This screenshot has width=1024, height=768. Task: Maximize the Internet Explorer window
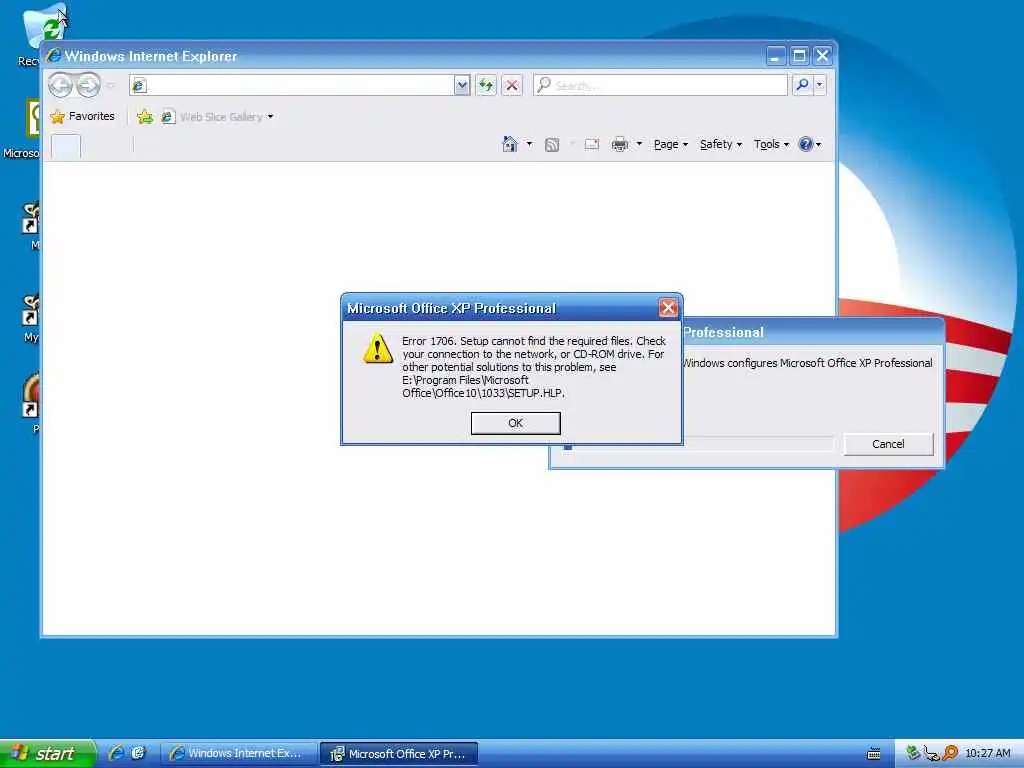799,56
